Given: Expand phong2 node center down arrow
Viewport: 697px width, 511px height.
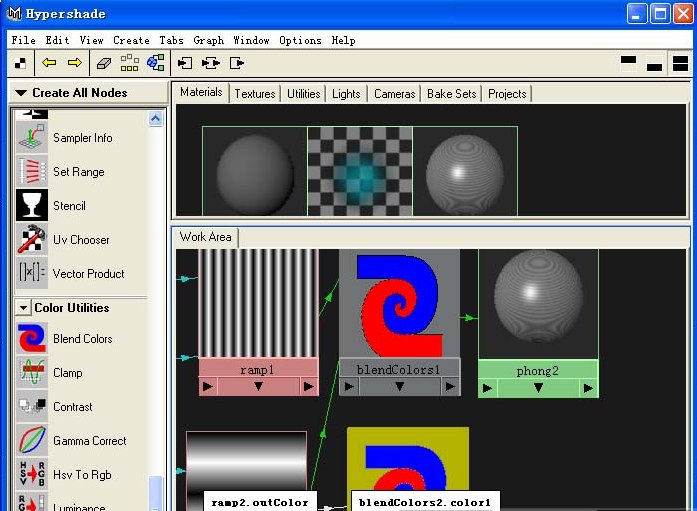Looking at the screenshot, I should pyautogui.click(x=538, y=388).
